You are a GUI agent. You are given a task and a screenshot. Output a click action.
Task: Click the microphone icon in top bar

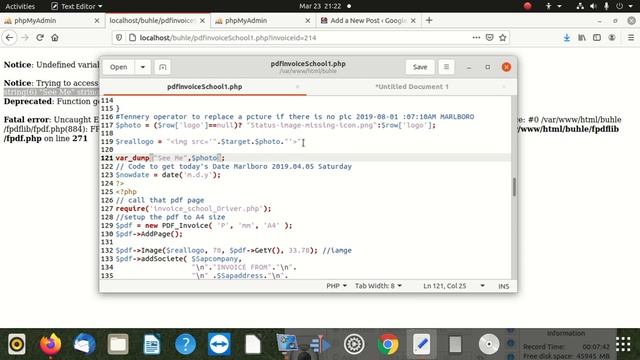click(606, 6)
